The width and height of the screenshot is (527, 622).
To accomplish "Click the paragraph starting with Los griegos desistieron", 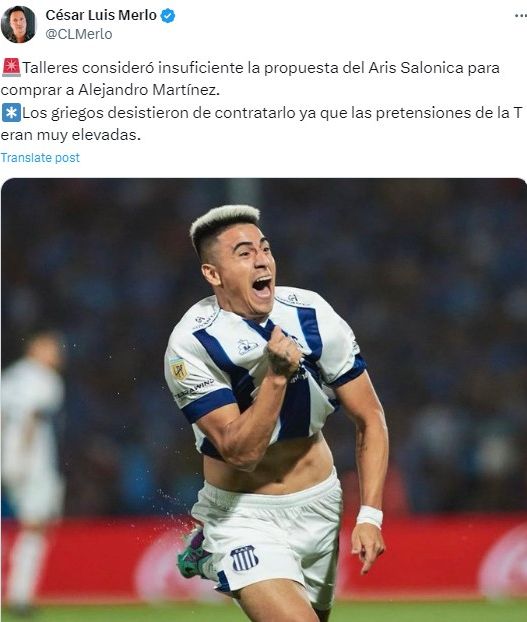I will pos(262,124).
